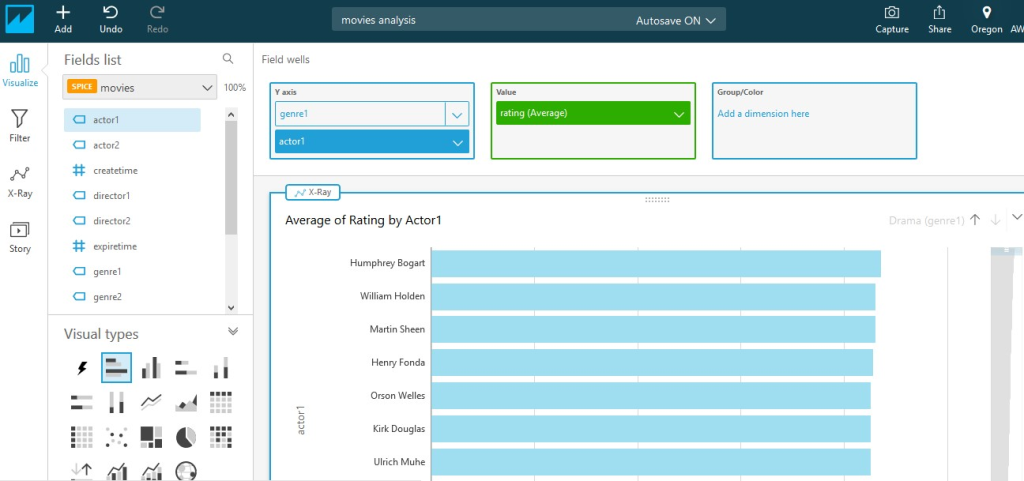Open the Story panel
Image resolution: width=1024 pixels, height=481 pixels.
coord(20,237)
